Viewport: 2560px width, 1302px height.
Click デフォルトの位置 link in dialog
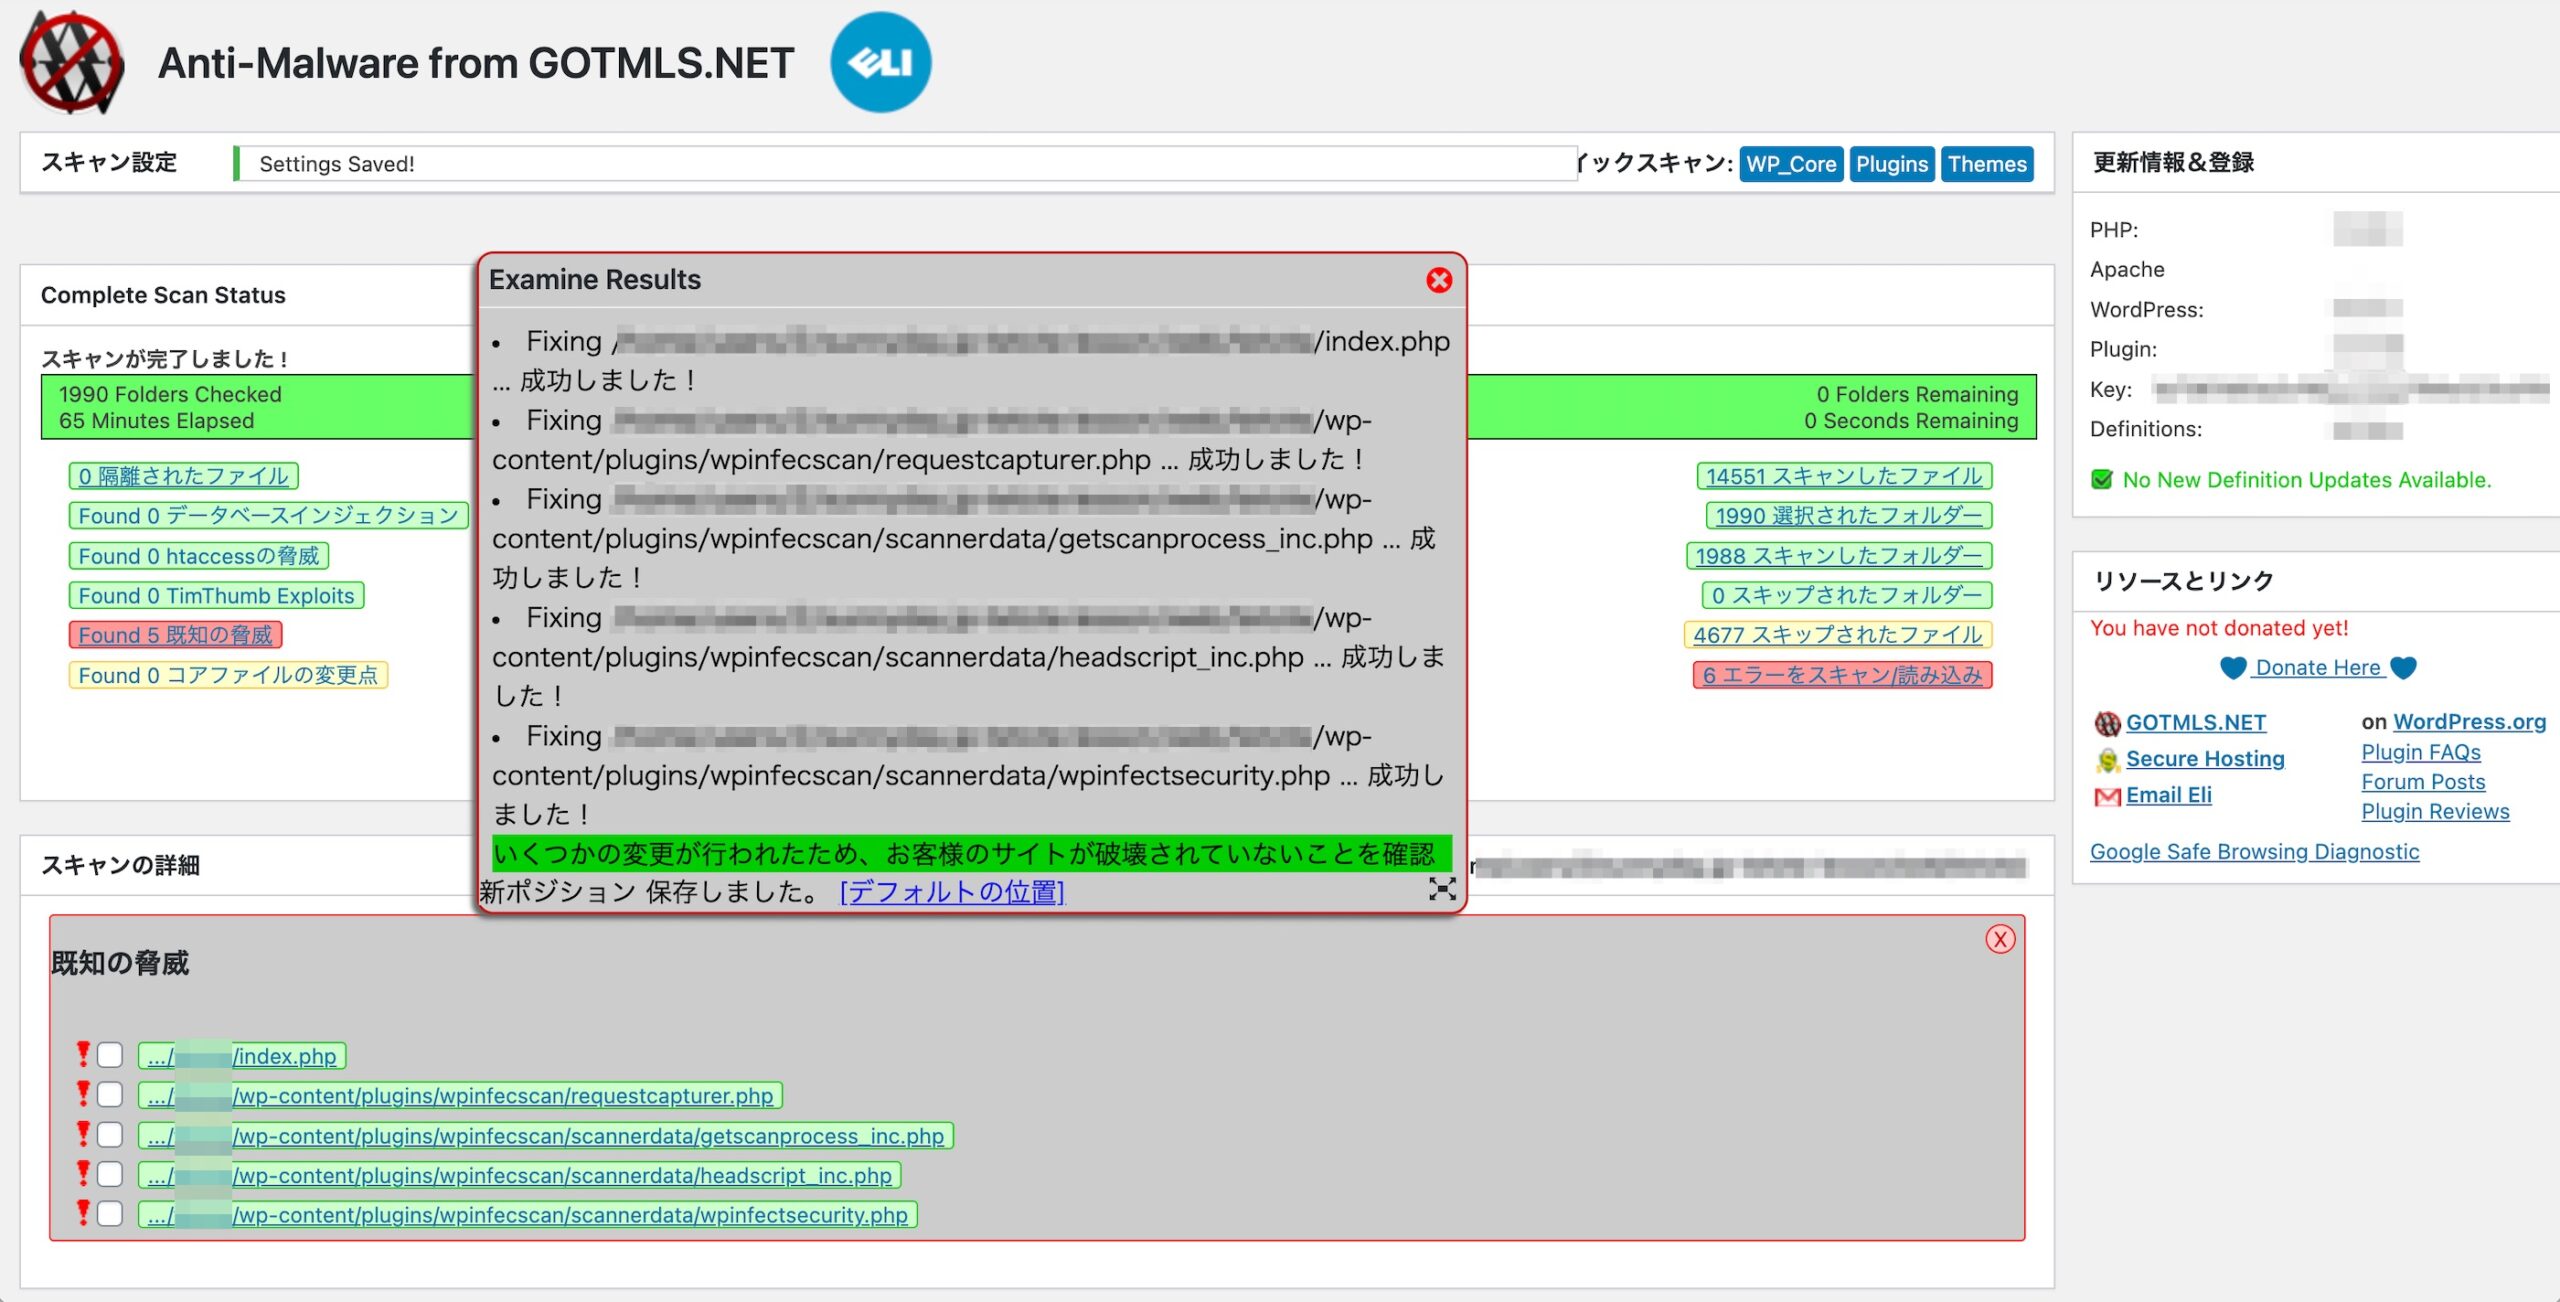coord(952,891)
